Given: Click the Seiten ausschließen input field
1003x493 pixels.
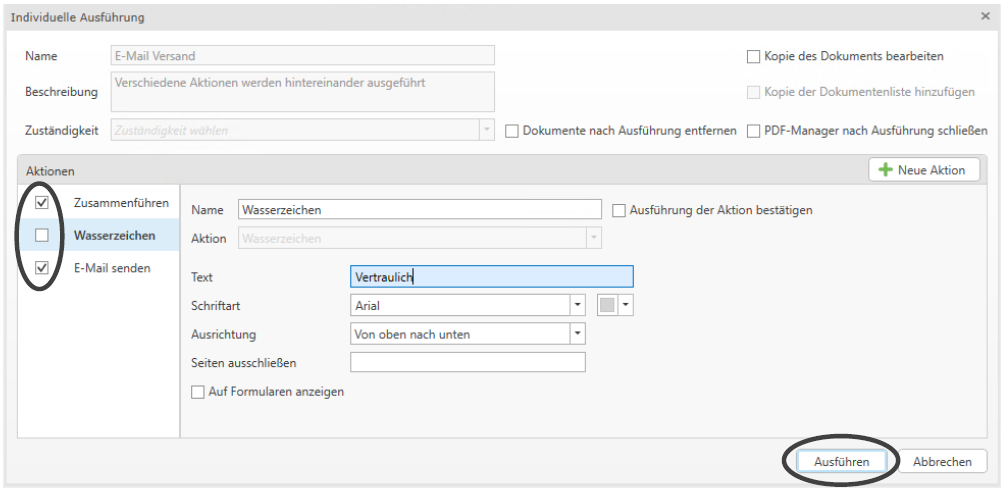Looking at the screenshot, I should (467, 362).
